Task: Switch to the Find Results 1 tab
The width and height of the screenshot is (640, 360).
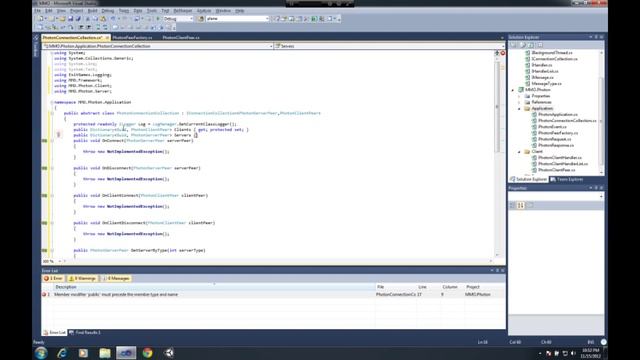Action: pos(85,333)
